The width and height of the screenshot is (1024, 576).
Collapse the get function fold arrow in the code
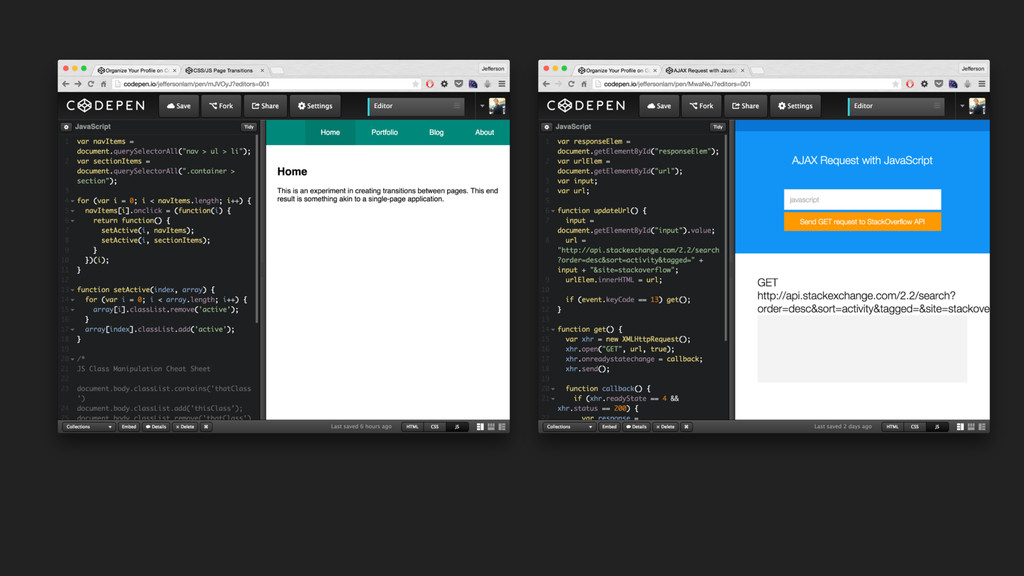[x=553, y=330]
